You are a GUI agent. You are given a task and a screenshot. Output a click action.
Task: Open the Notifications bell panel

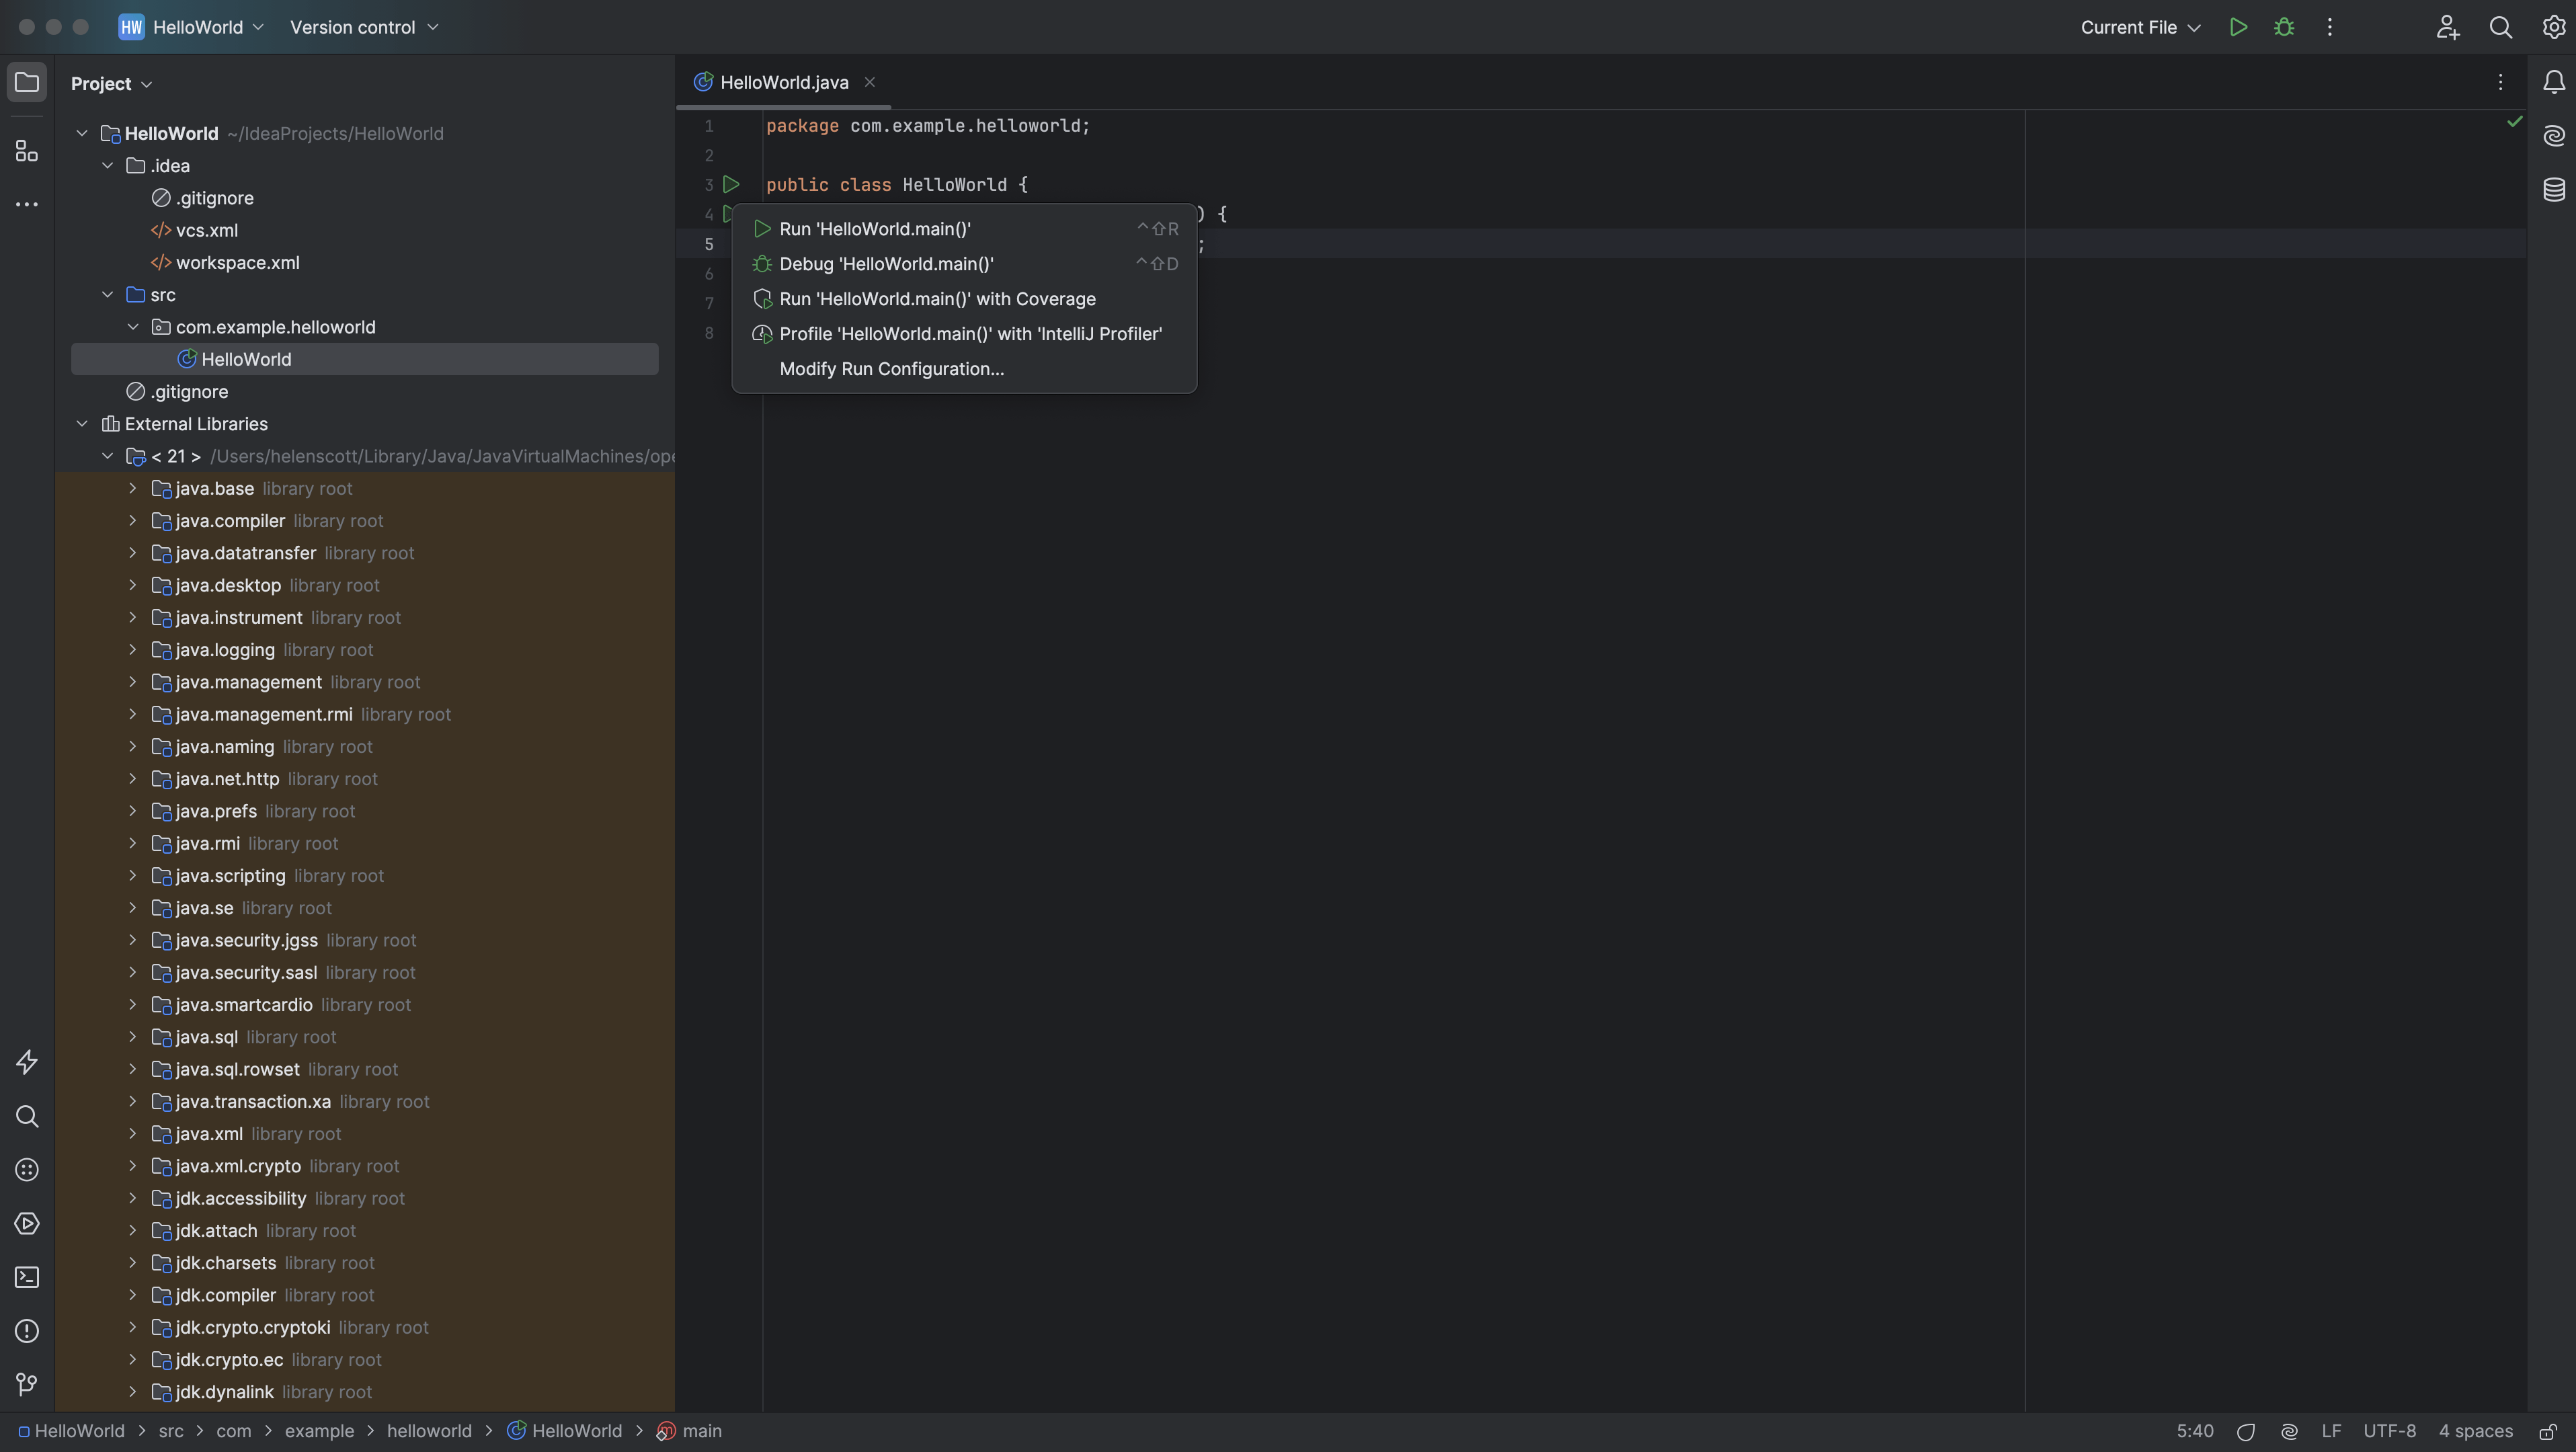coord(2553,82)
